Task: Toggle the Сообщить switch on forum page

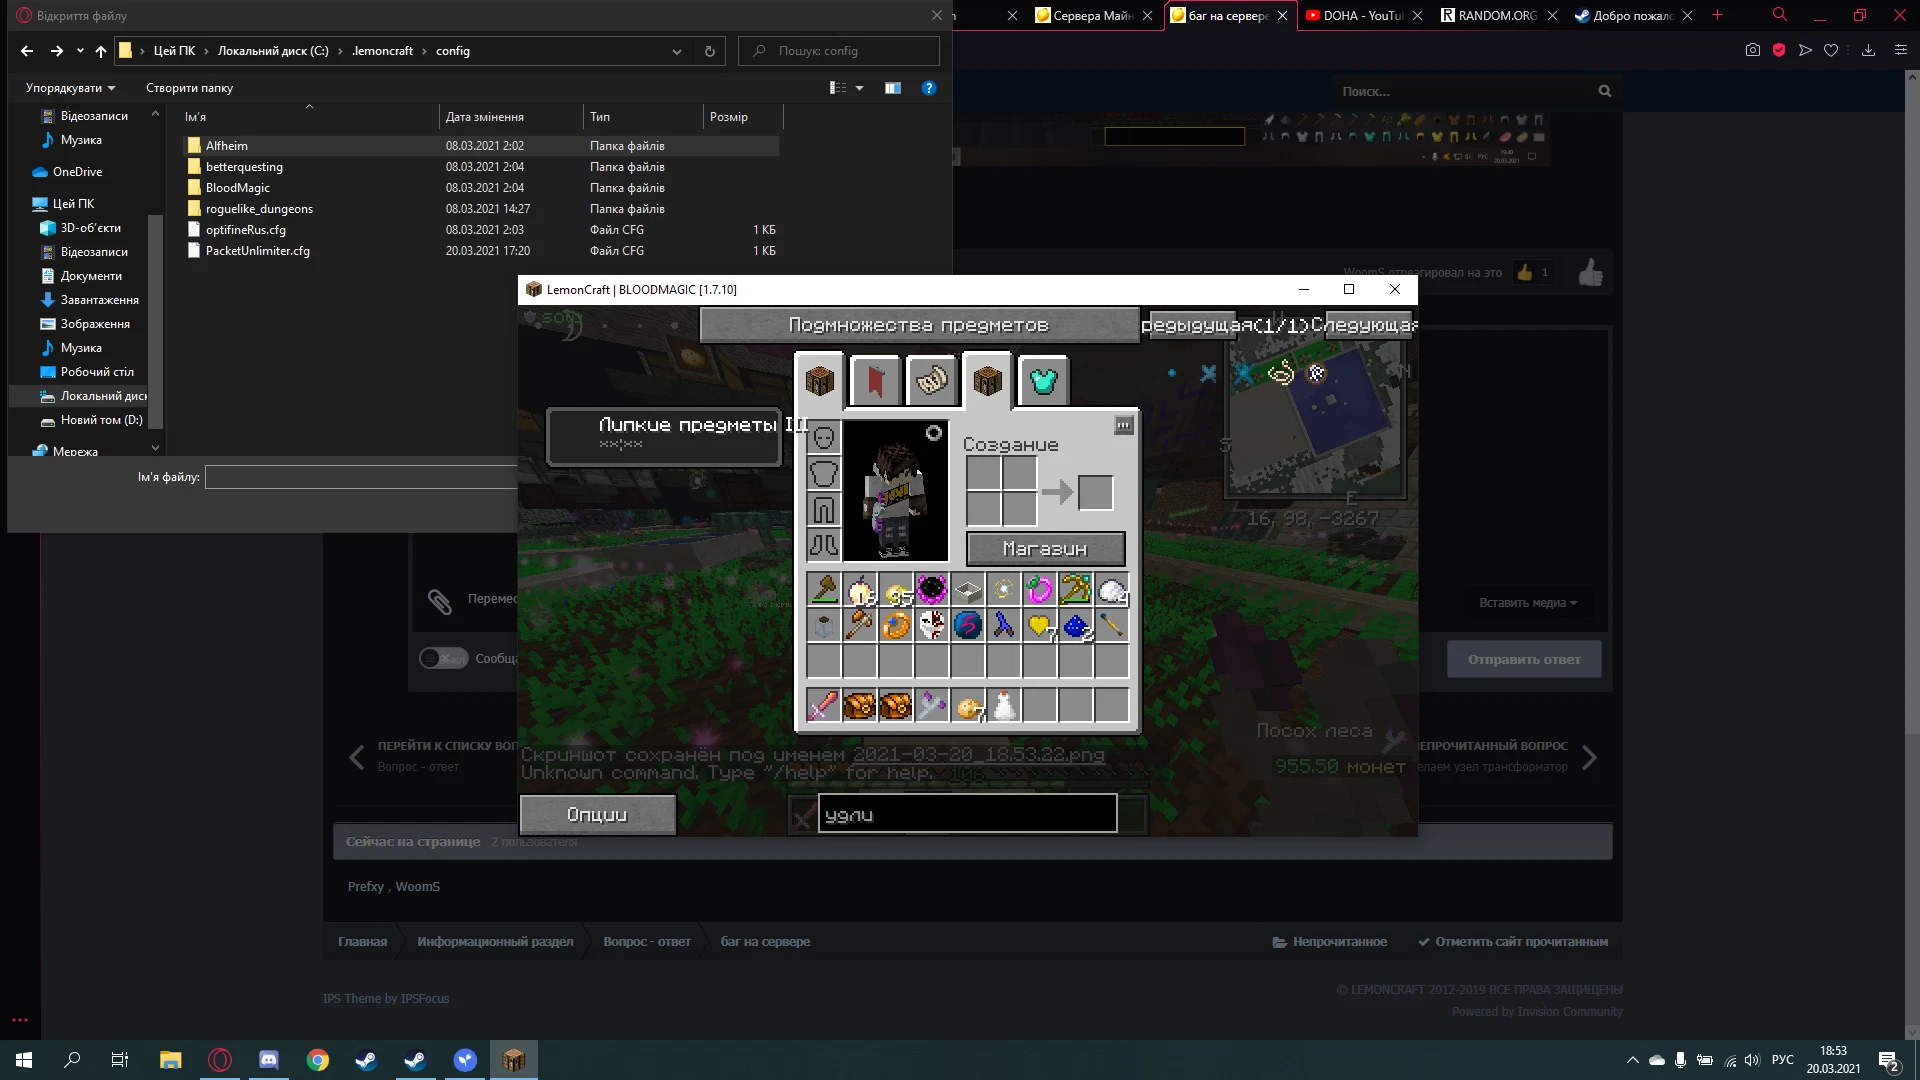Action: tap(444, 658)
